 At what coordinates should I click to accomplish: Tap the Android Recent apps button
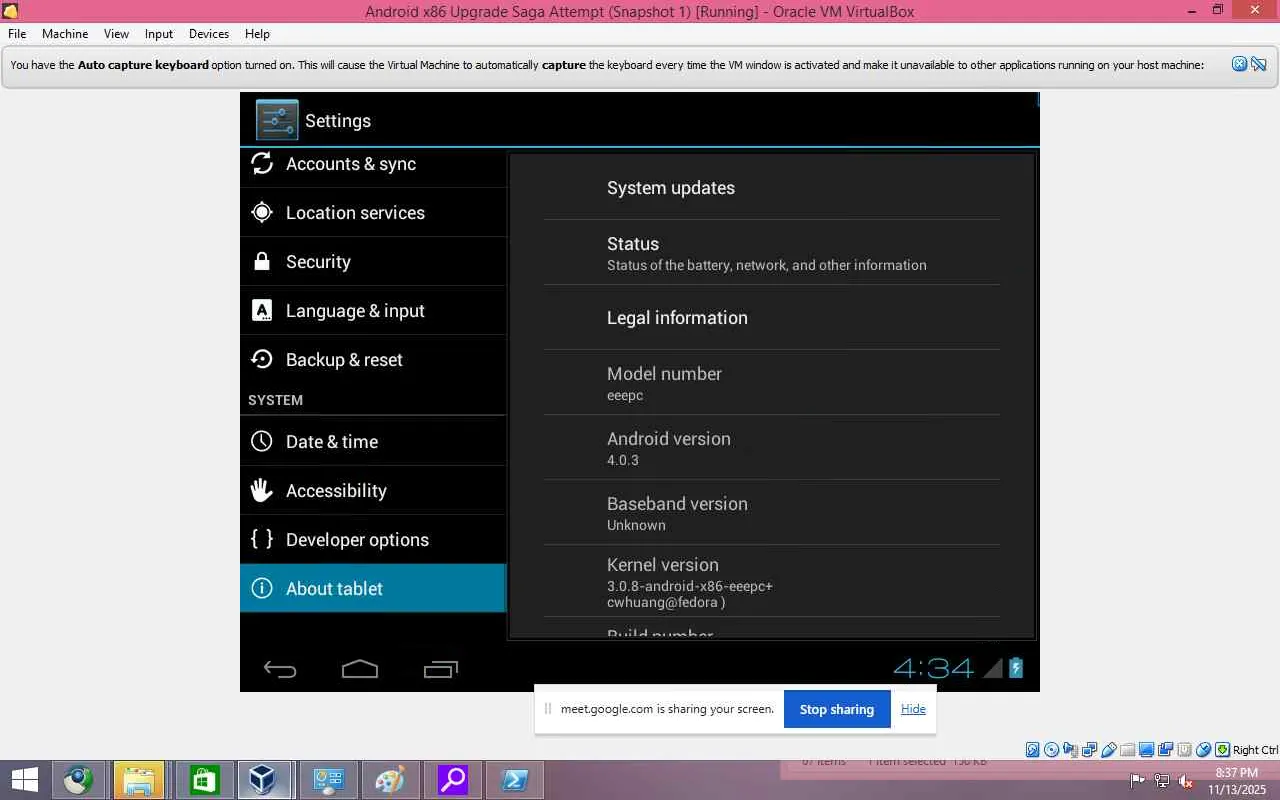440,669
